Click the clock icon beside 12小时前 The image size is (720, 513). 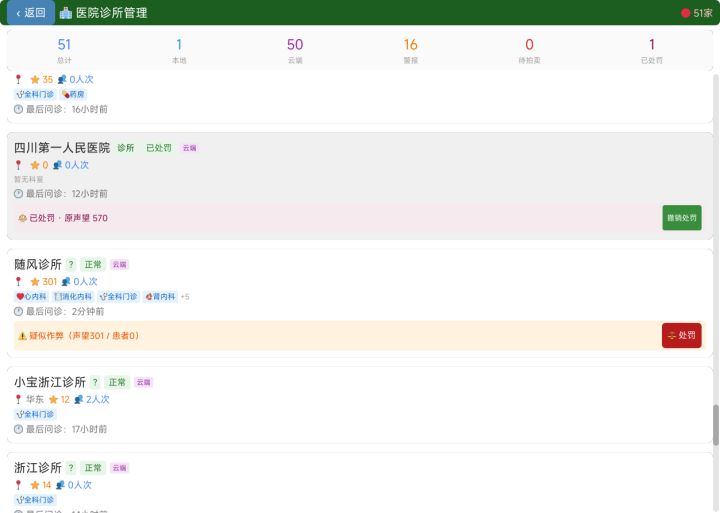tap(18, 194)
